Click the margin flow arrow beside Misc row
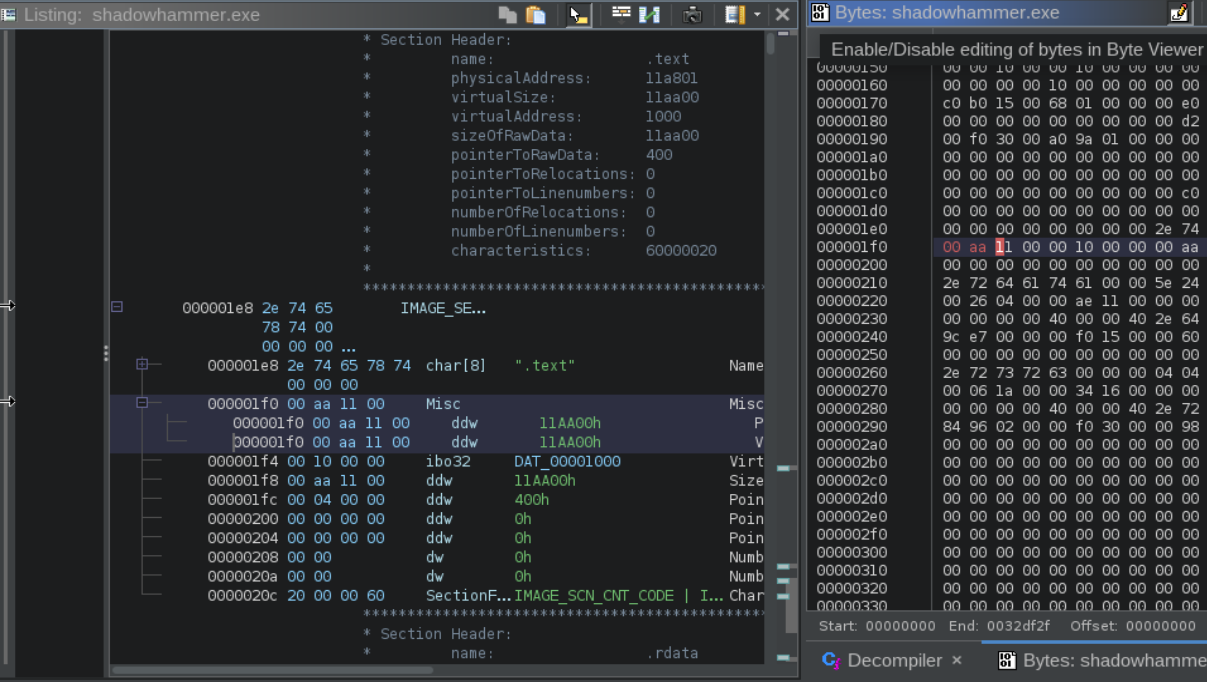Screen dimensions: 1207x682 pyautogui.click(x=8, y=401)
